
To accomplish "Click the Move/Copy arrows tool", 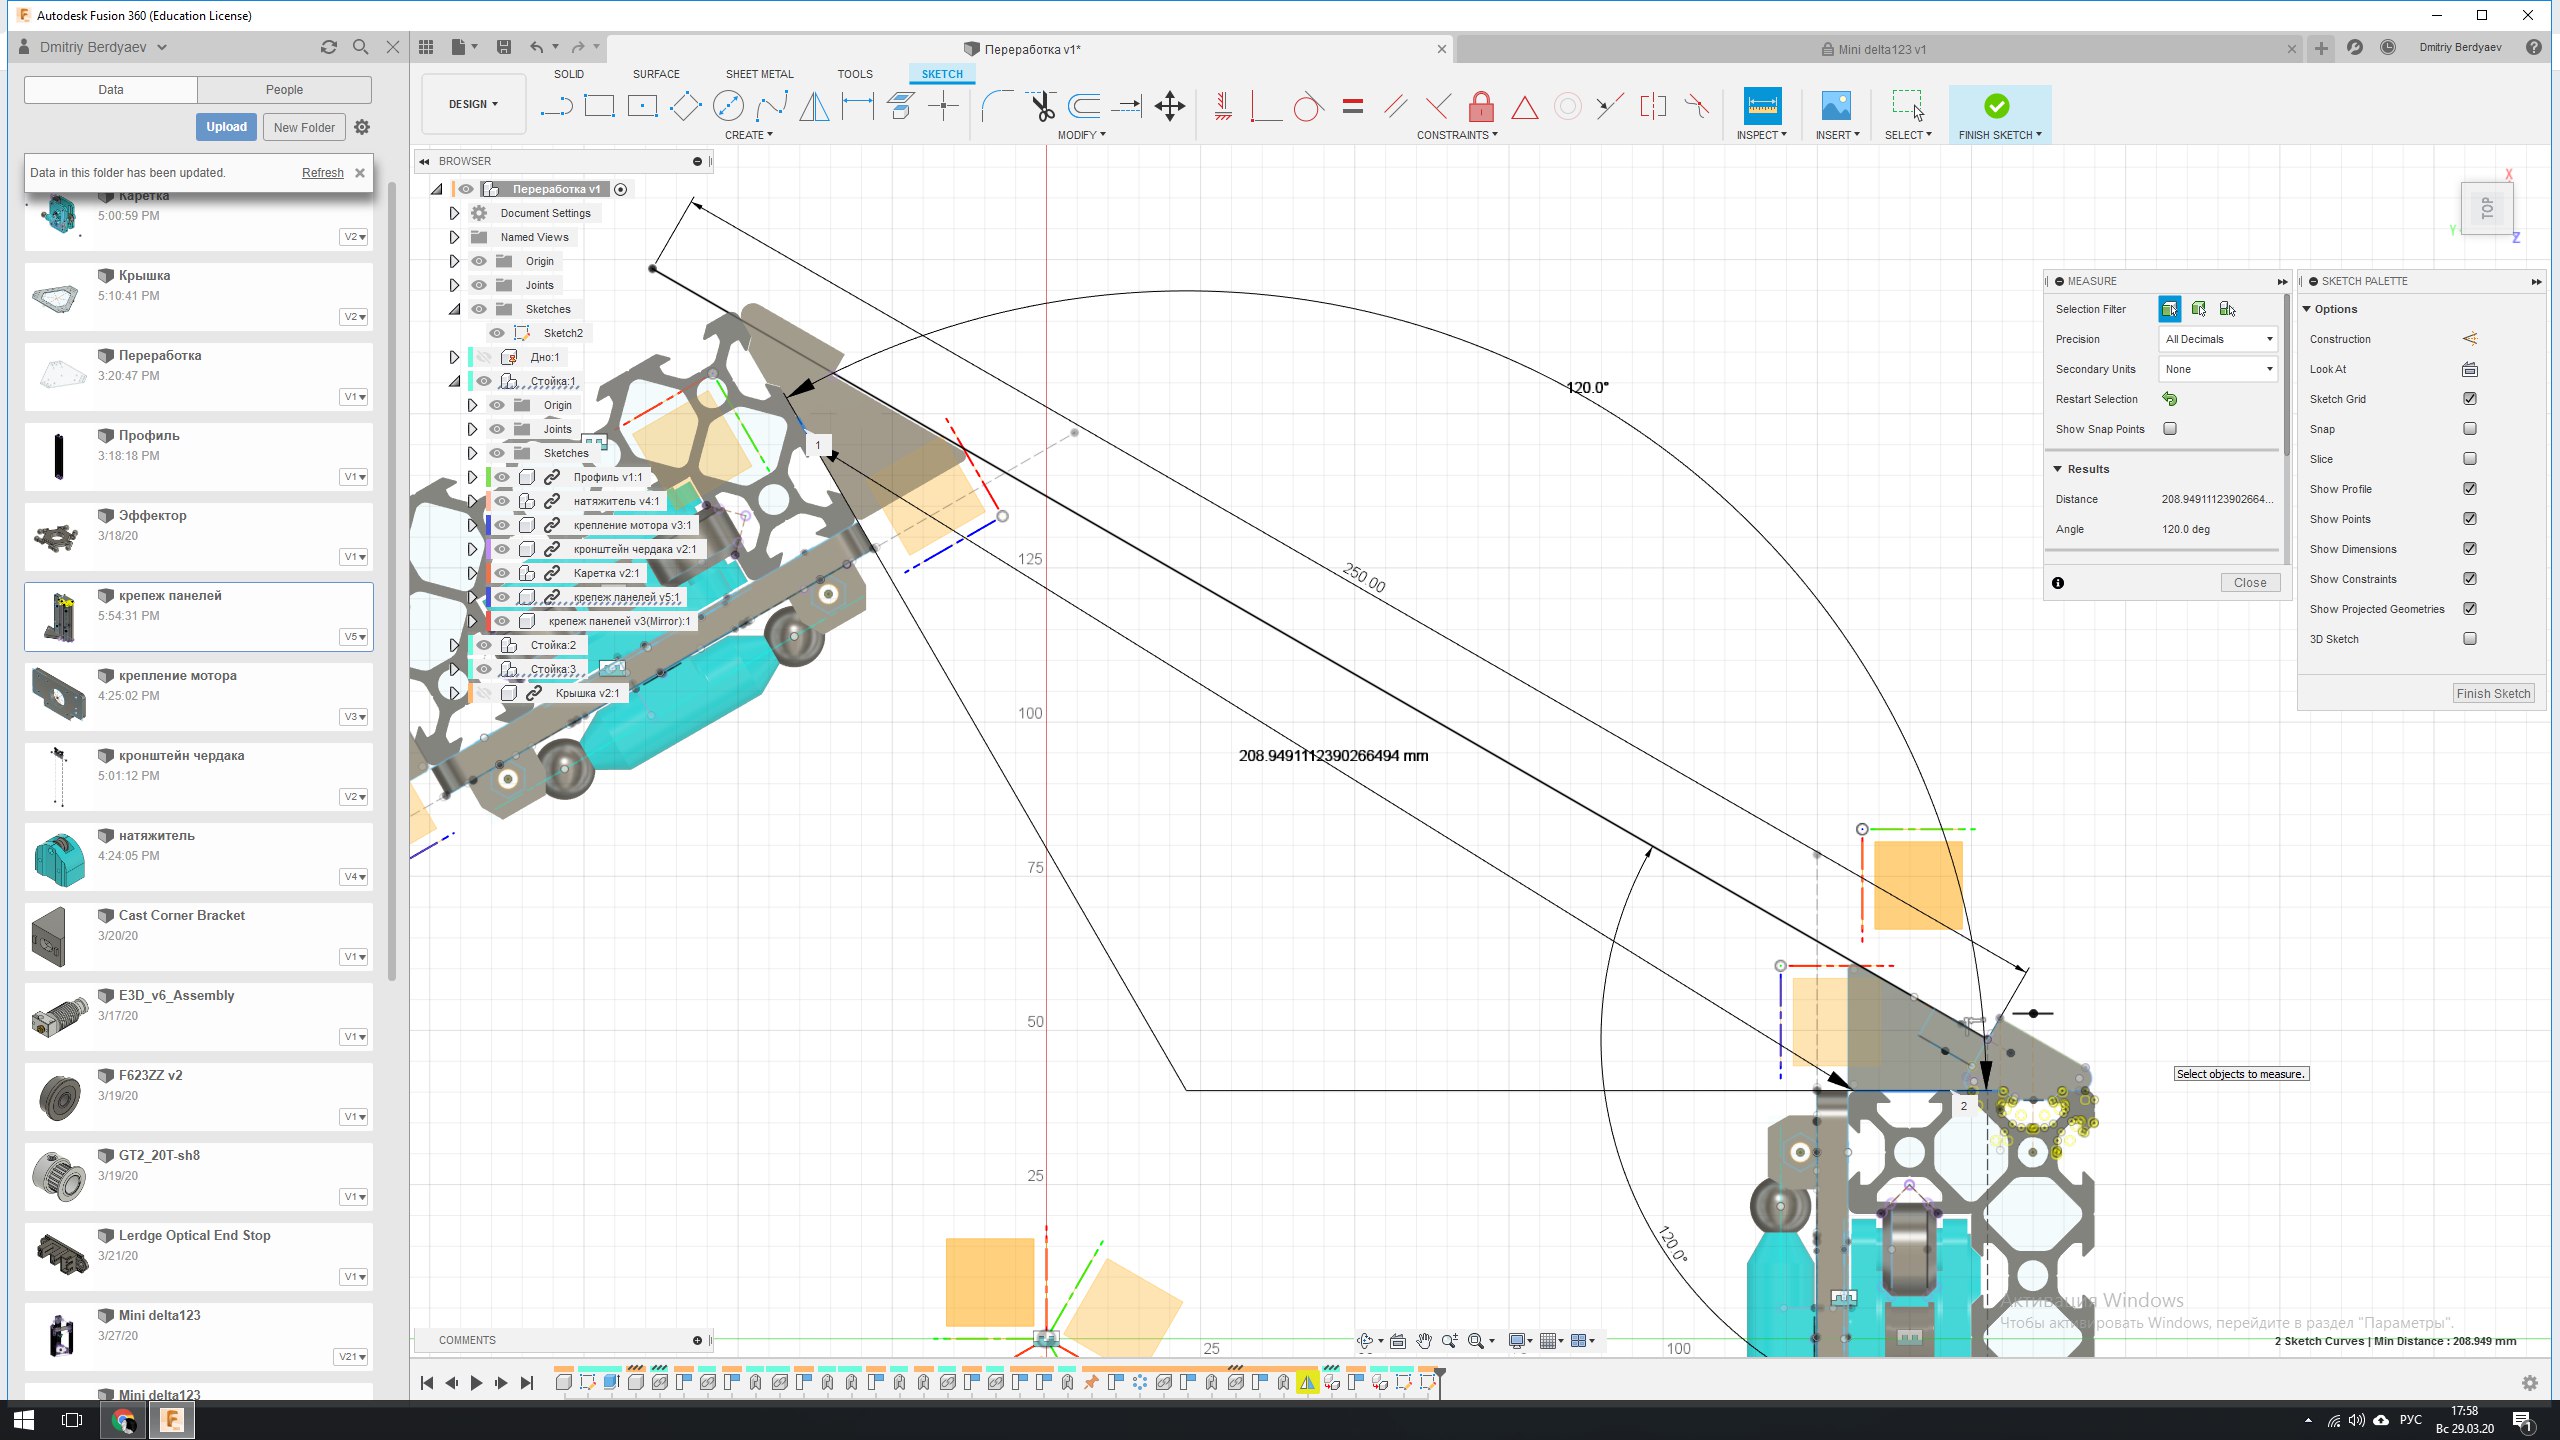I will pyautogui.click(x=1169, y=106).
